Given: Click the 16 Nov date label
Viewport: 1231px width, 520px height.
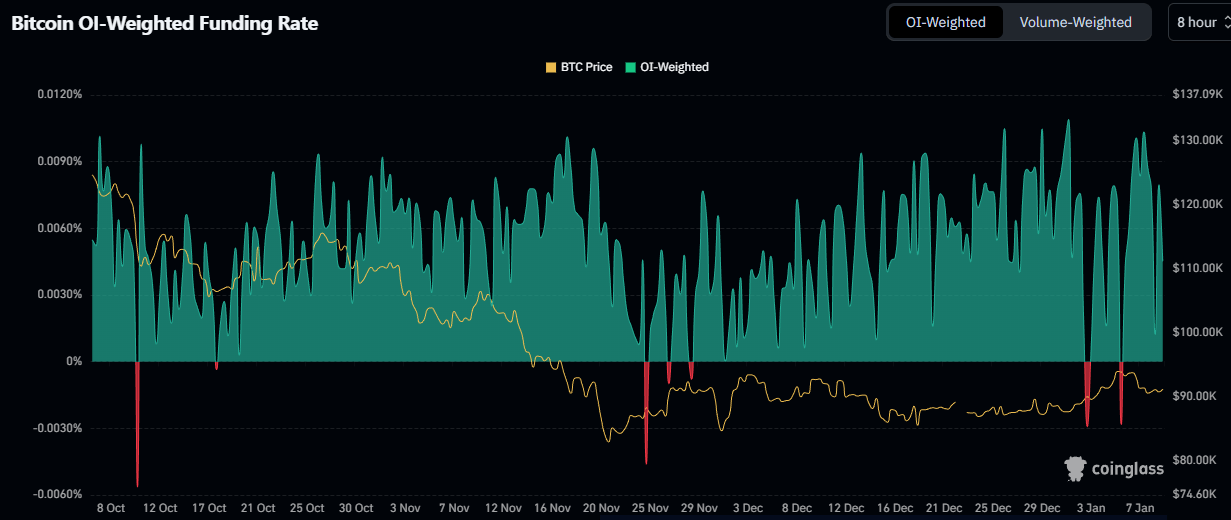Looking at the screenshot, I should [552, 508].
